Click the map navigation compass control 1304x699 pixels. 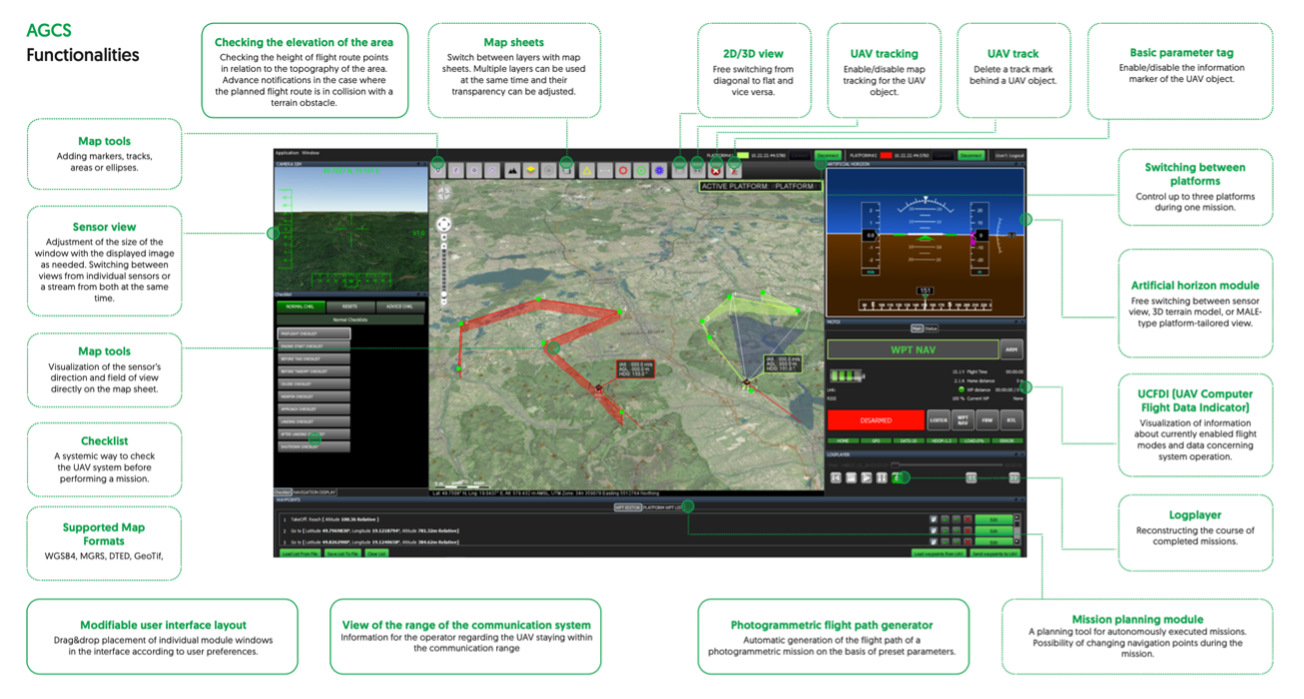coord(444,224)
